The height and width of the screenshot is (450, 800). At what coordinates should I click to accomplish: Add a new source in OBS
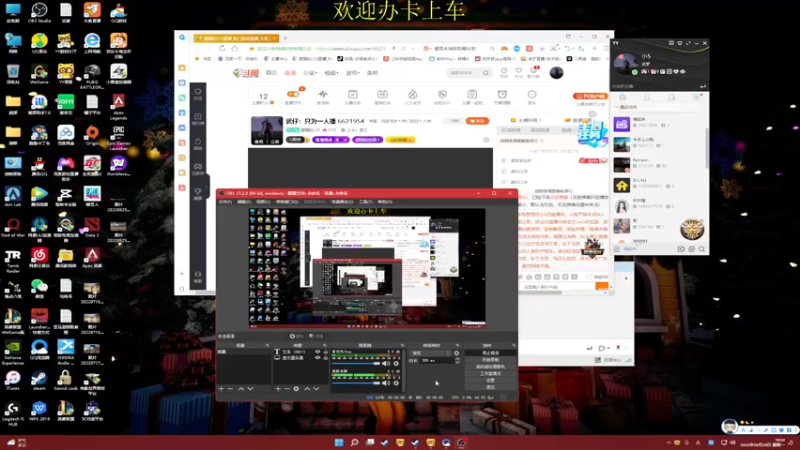point(278,389)
